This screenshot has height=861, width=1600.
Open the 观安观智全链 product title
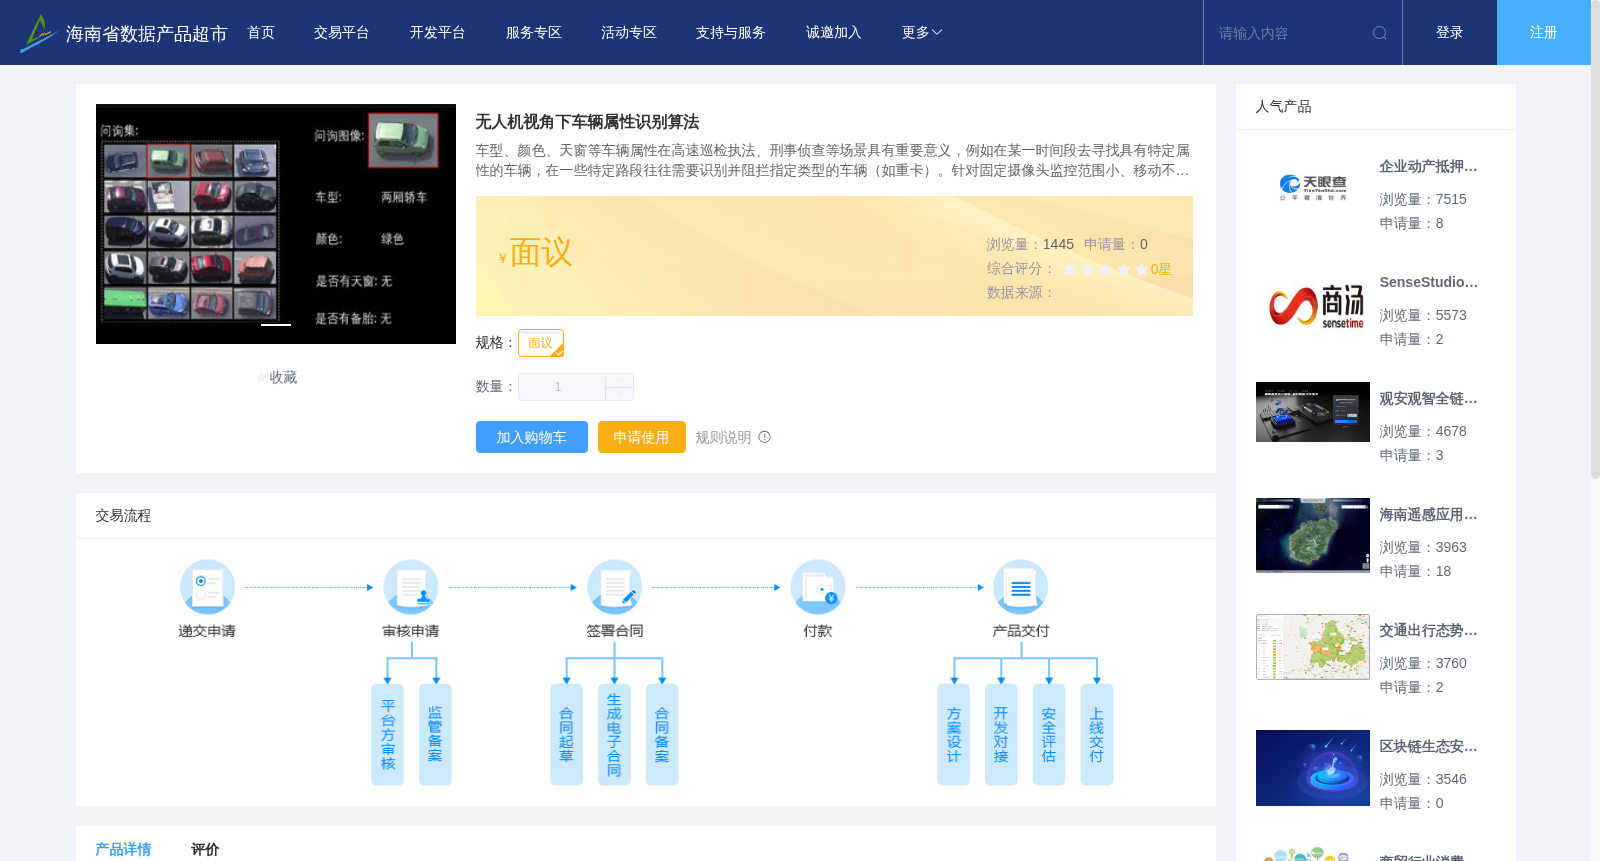[x=1428, y=399]
